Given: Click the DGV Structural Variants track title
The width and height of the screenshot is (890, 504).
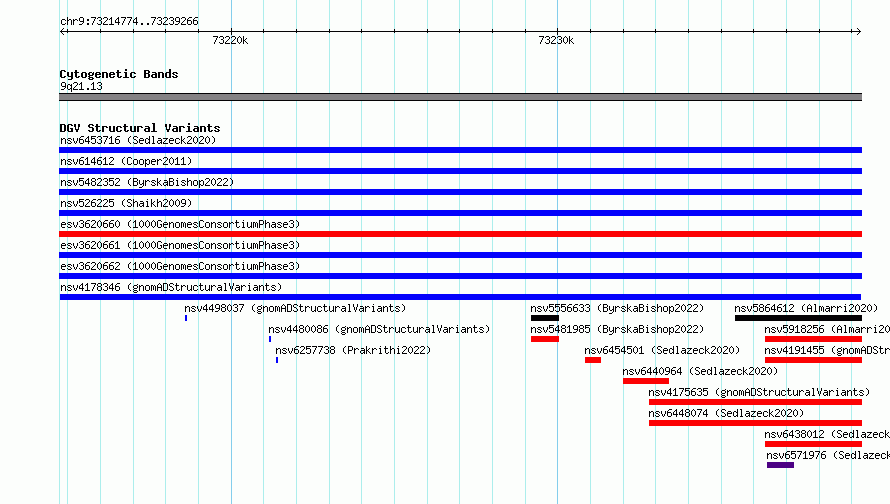Looking at the screenshot, I should coord(140,128).
